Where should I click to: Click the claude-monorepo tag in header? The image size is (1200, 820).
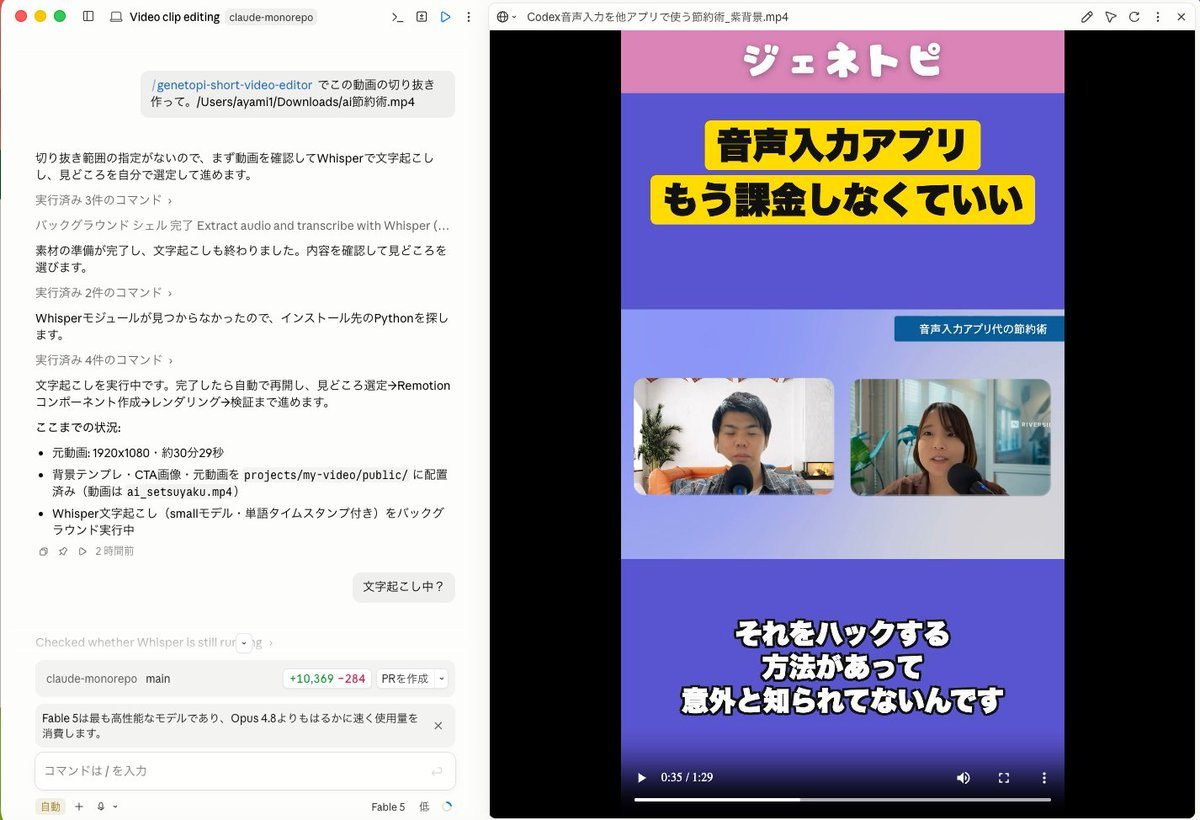pos(271,17)
